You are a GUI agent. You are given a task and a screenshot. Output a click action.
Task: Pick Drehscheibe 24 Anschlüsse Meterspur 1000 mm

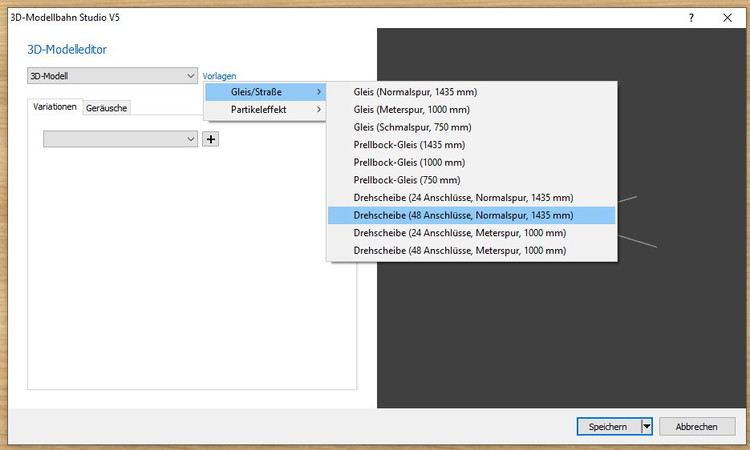472,233
